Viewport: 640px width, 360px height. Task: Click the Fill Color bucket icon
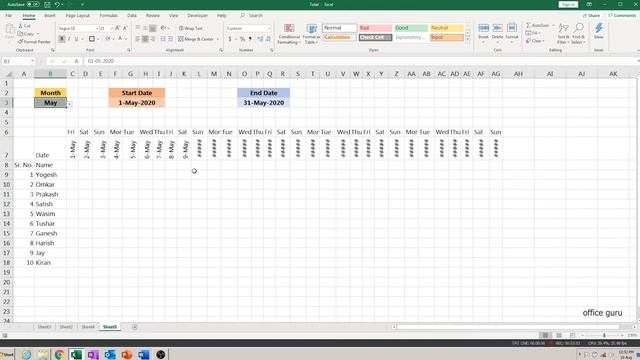click(108, 39)
